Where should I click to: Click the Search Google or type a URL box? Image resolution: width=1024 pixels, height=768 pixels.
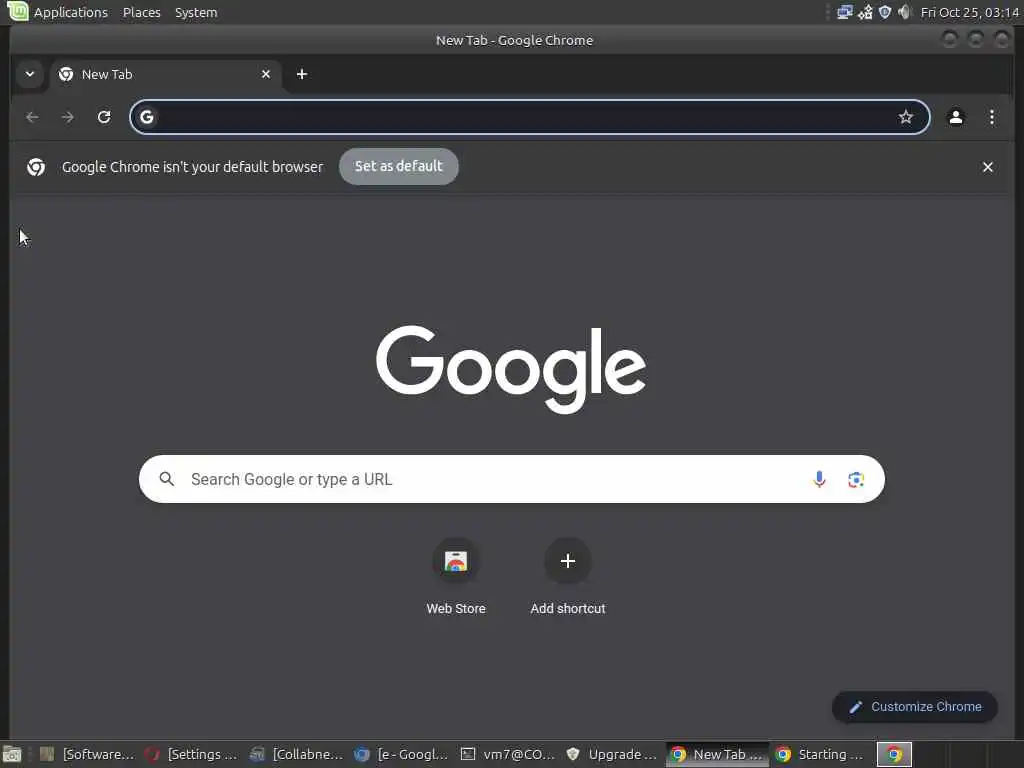click(511, 479)
